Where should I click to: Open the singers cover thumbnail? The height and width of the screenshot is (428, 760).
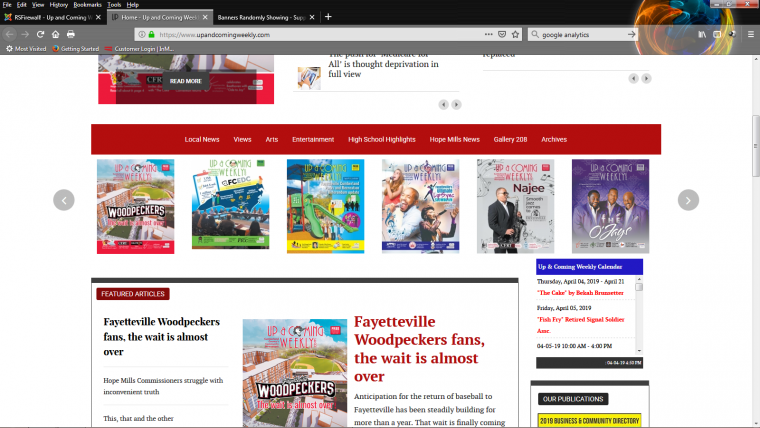point(421,206)
